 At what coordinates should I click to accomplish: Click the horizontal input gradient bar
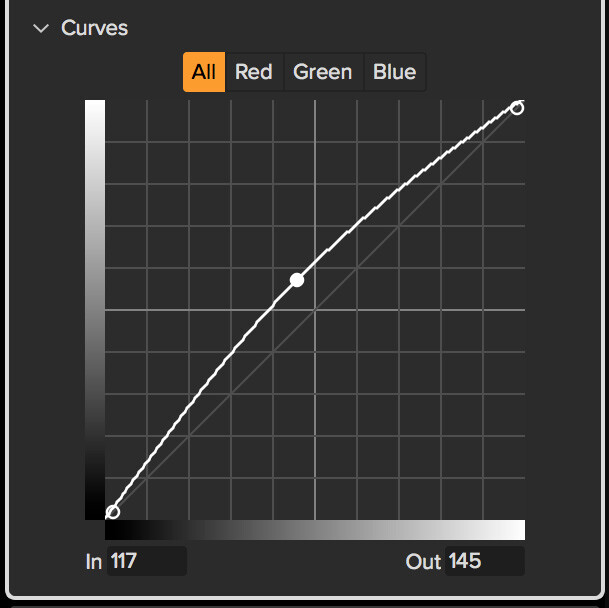(x=315, y=530)
